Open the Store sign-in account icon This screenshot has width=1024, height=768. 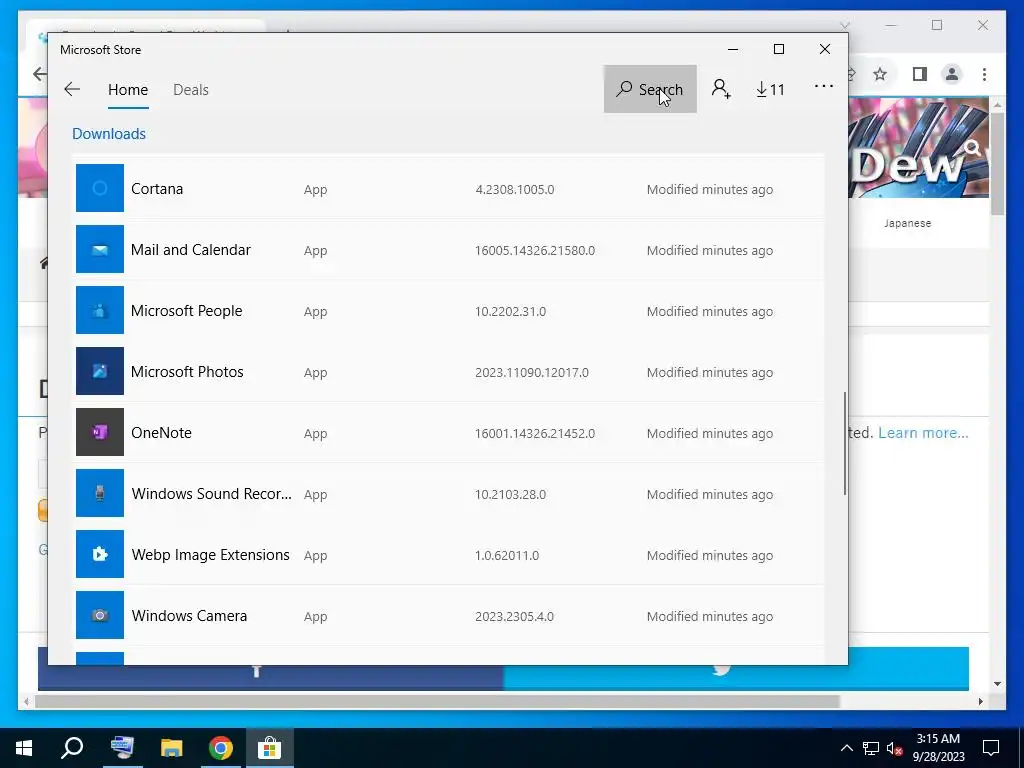tap(721, 89)
